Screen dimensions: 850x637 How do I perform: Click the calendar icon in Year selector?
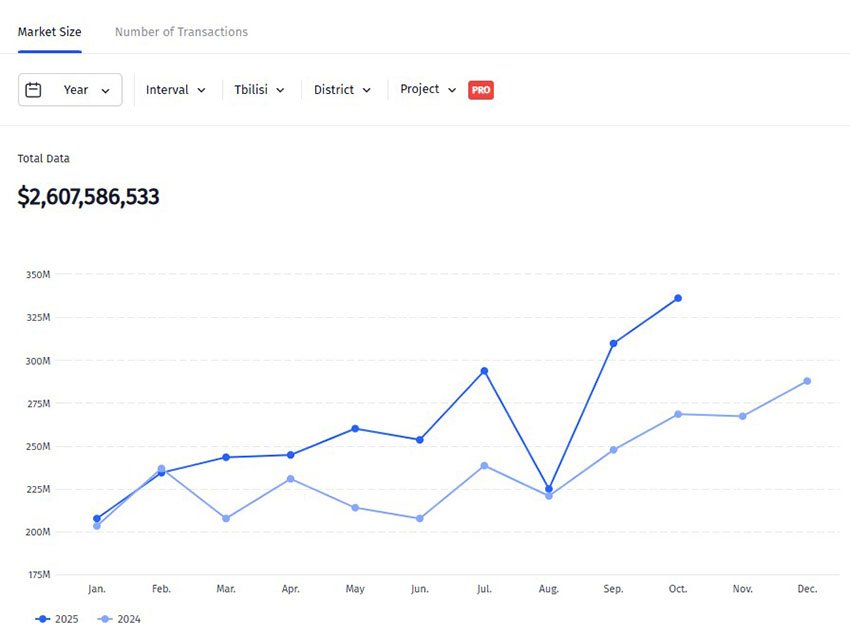click(33, 90)
